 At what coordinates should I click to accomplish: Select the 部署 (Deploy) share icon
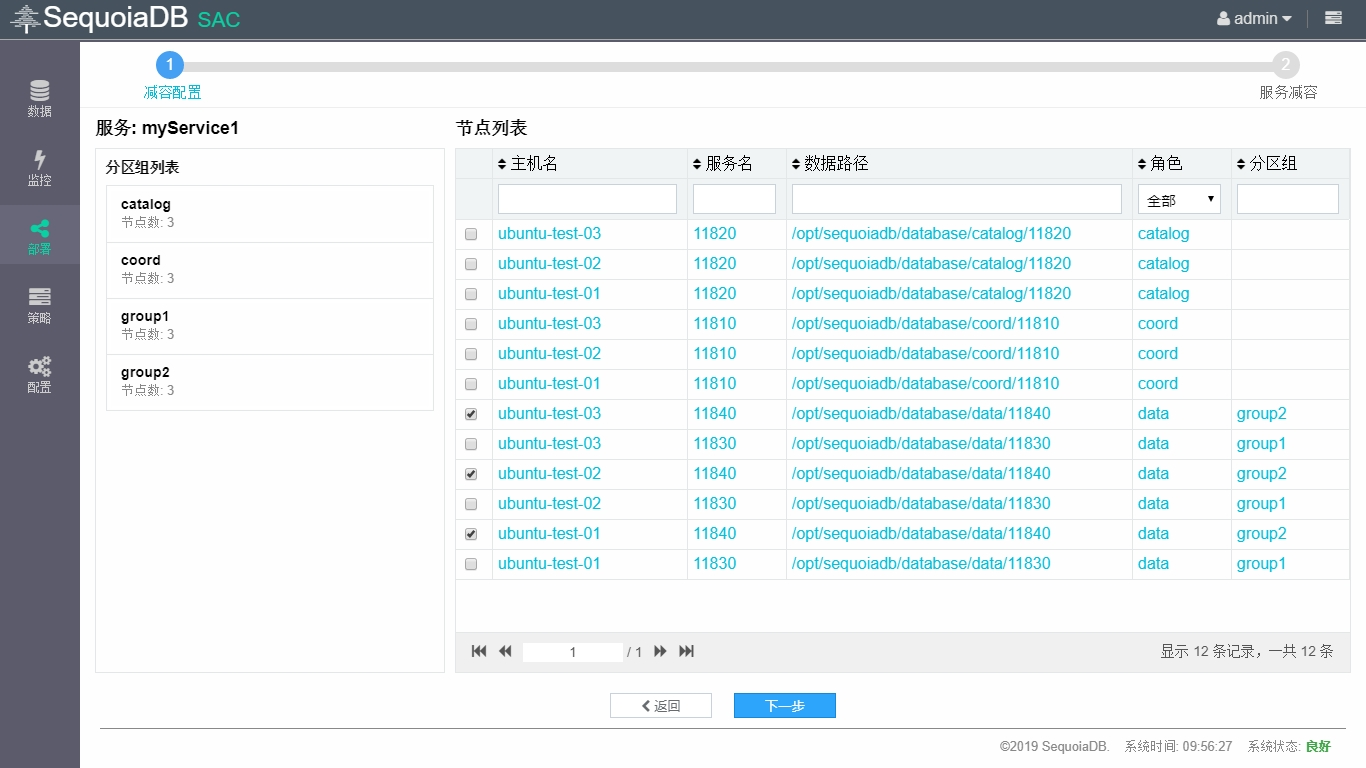pos(39,236)
